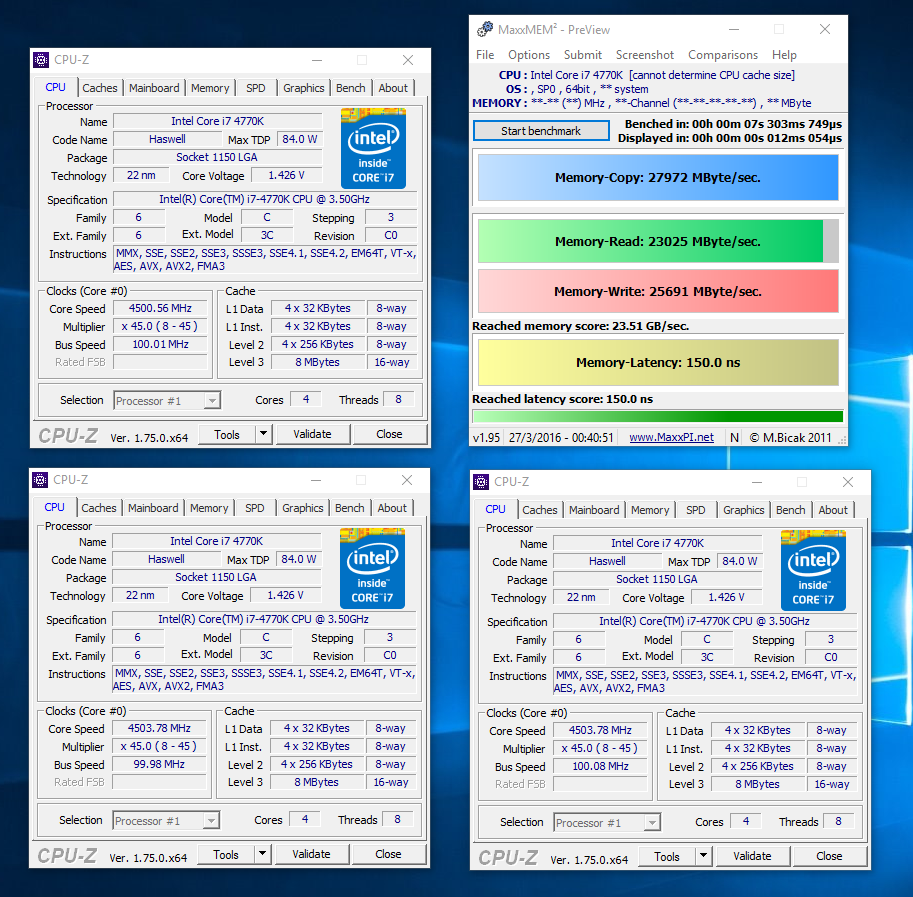Screen dimensions: 913x897
Task: Switch to Caches tab in bottom-left CPU-Z
Action: [98, 508]
